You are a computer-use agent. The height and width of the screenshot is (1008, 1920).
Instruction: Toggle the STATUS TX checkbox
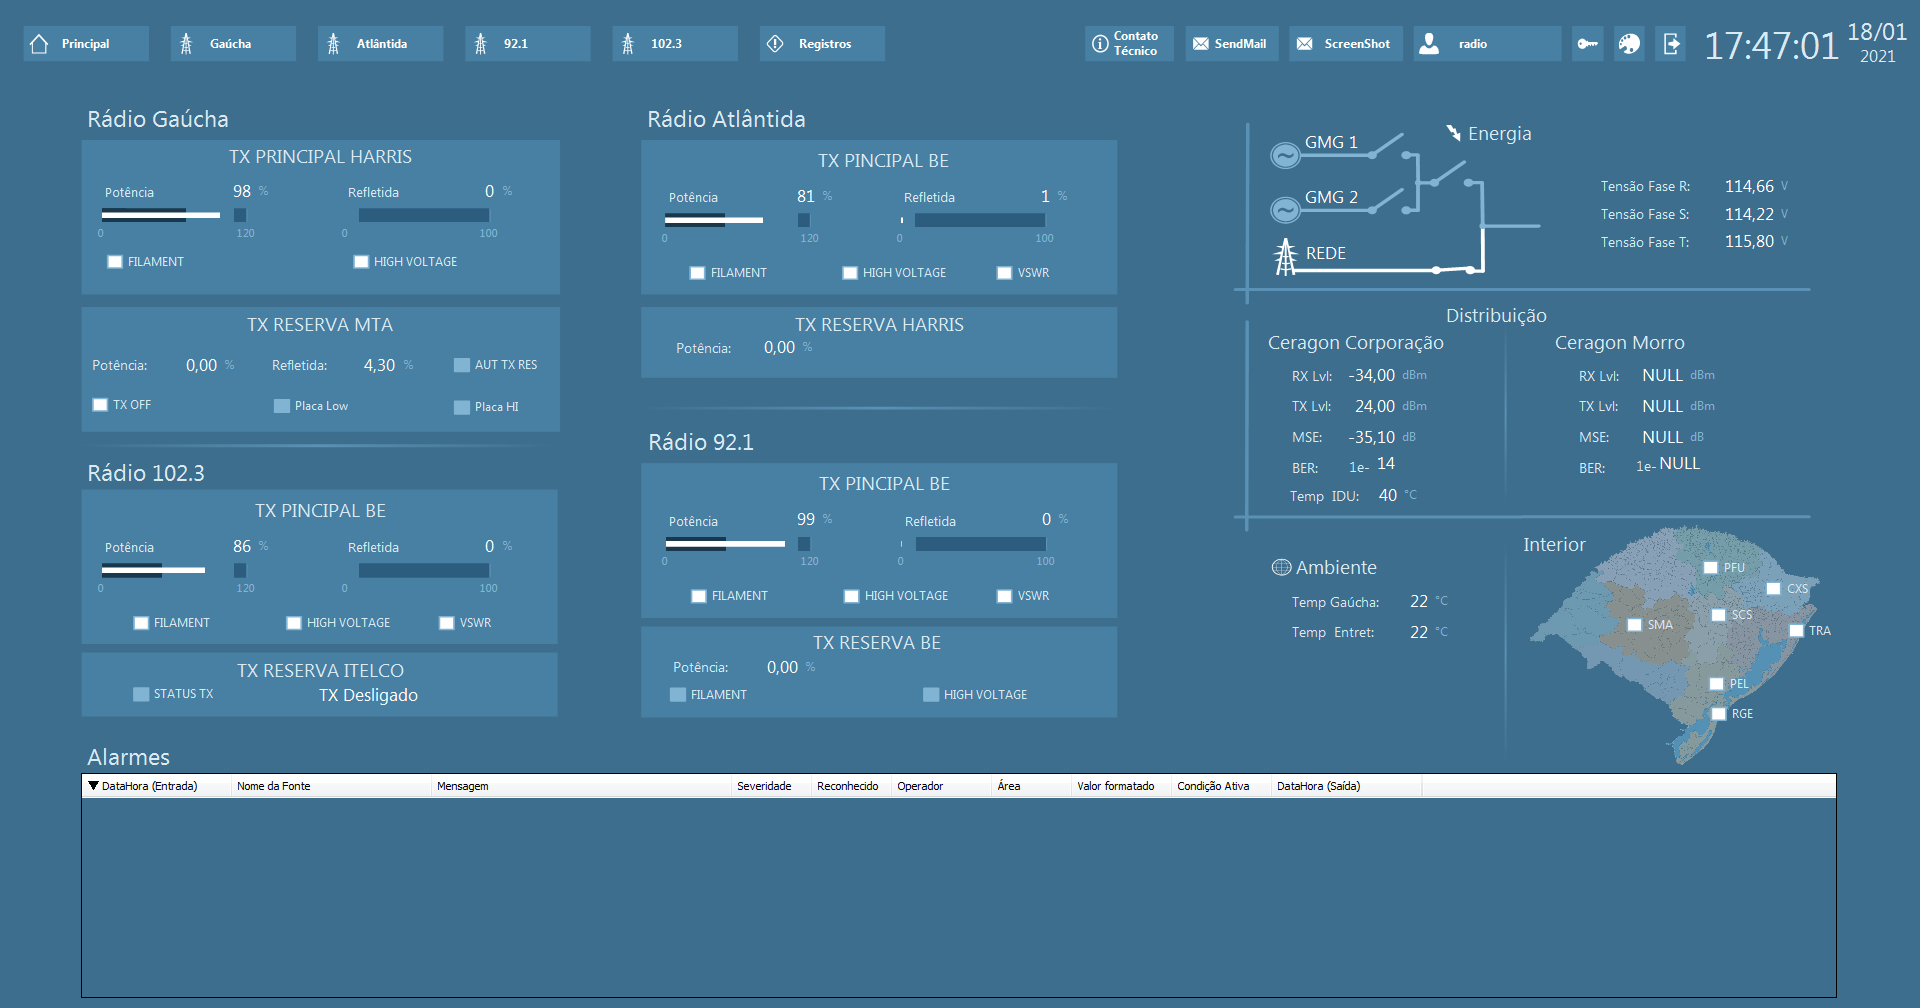[x=141, y=694]
